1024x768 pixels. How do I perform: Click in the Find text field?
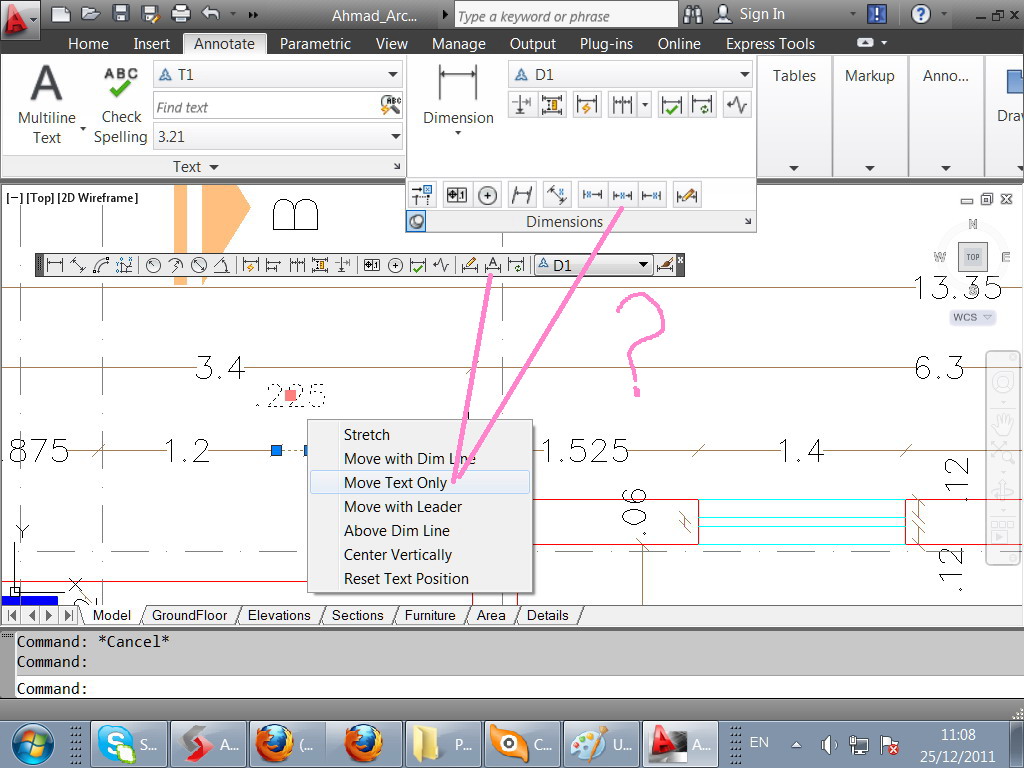pyautogui.click(x=265, y=107)
